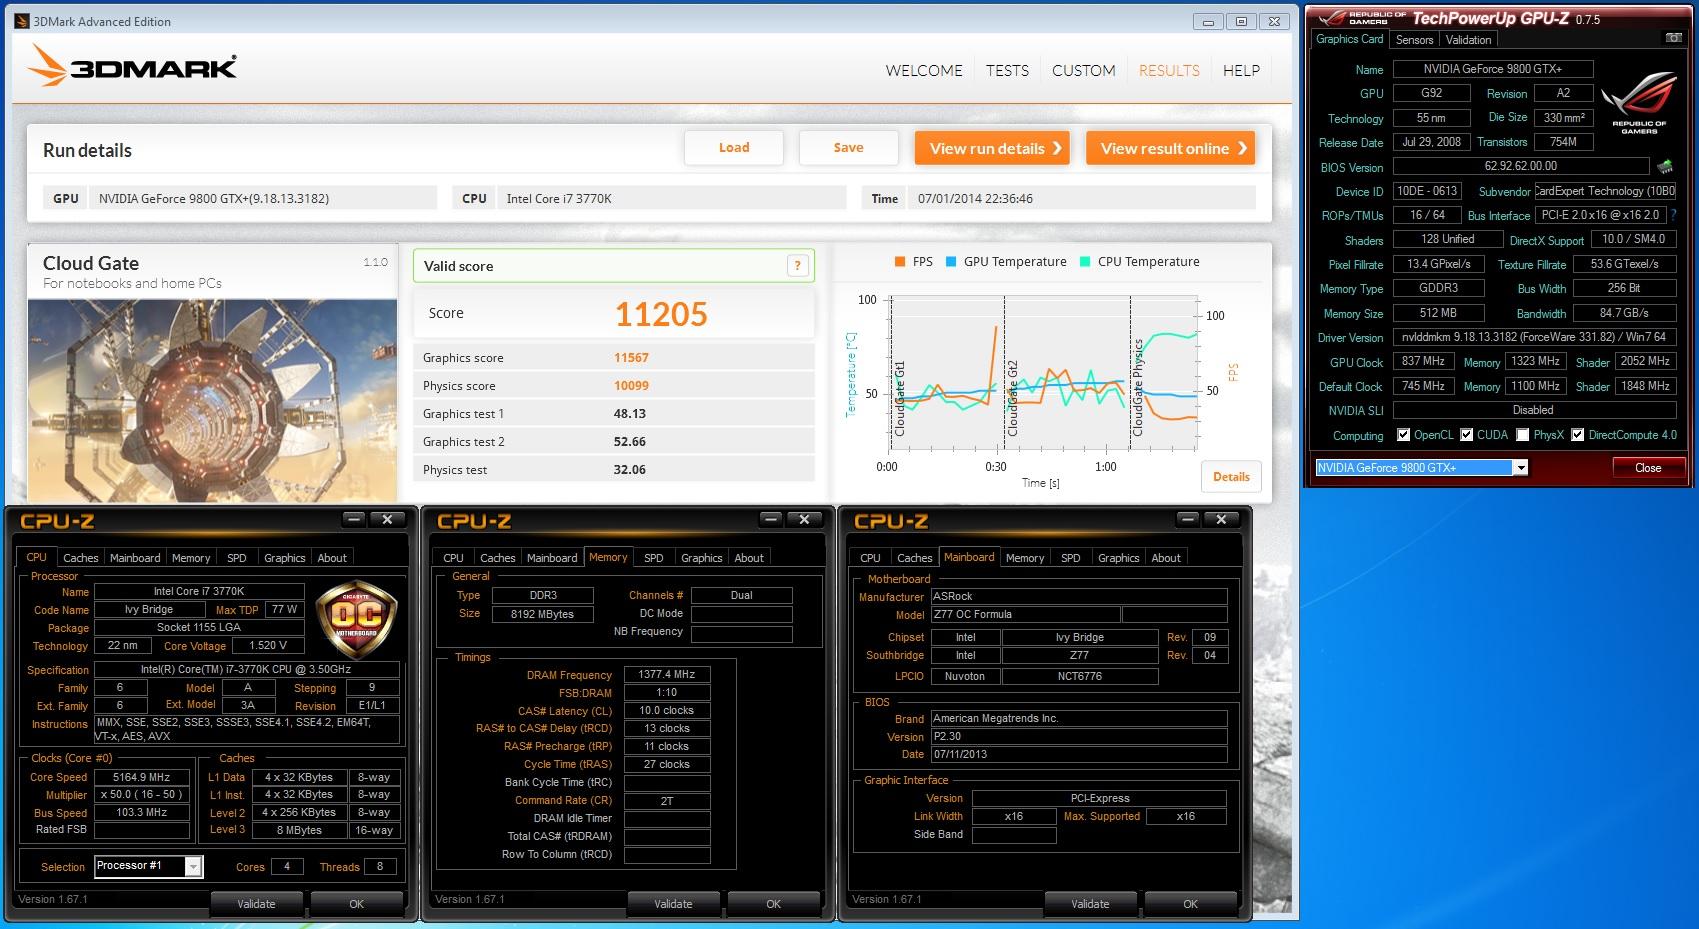
Task: Open the HELP tab in 3DMark
Action: [1241, 71]
